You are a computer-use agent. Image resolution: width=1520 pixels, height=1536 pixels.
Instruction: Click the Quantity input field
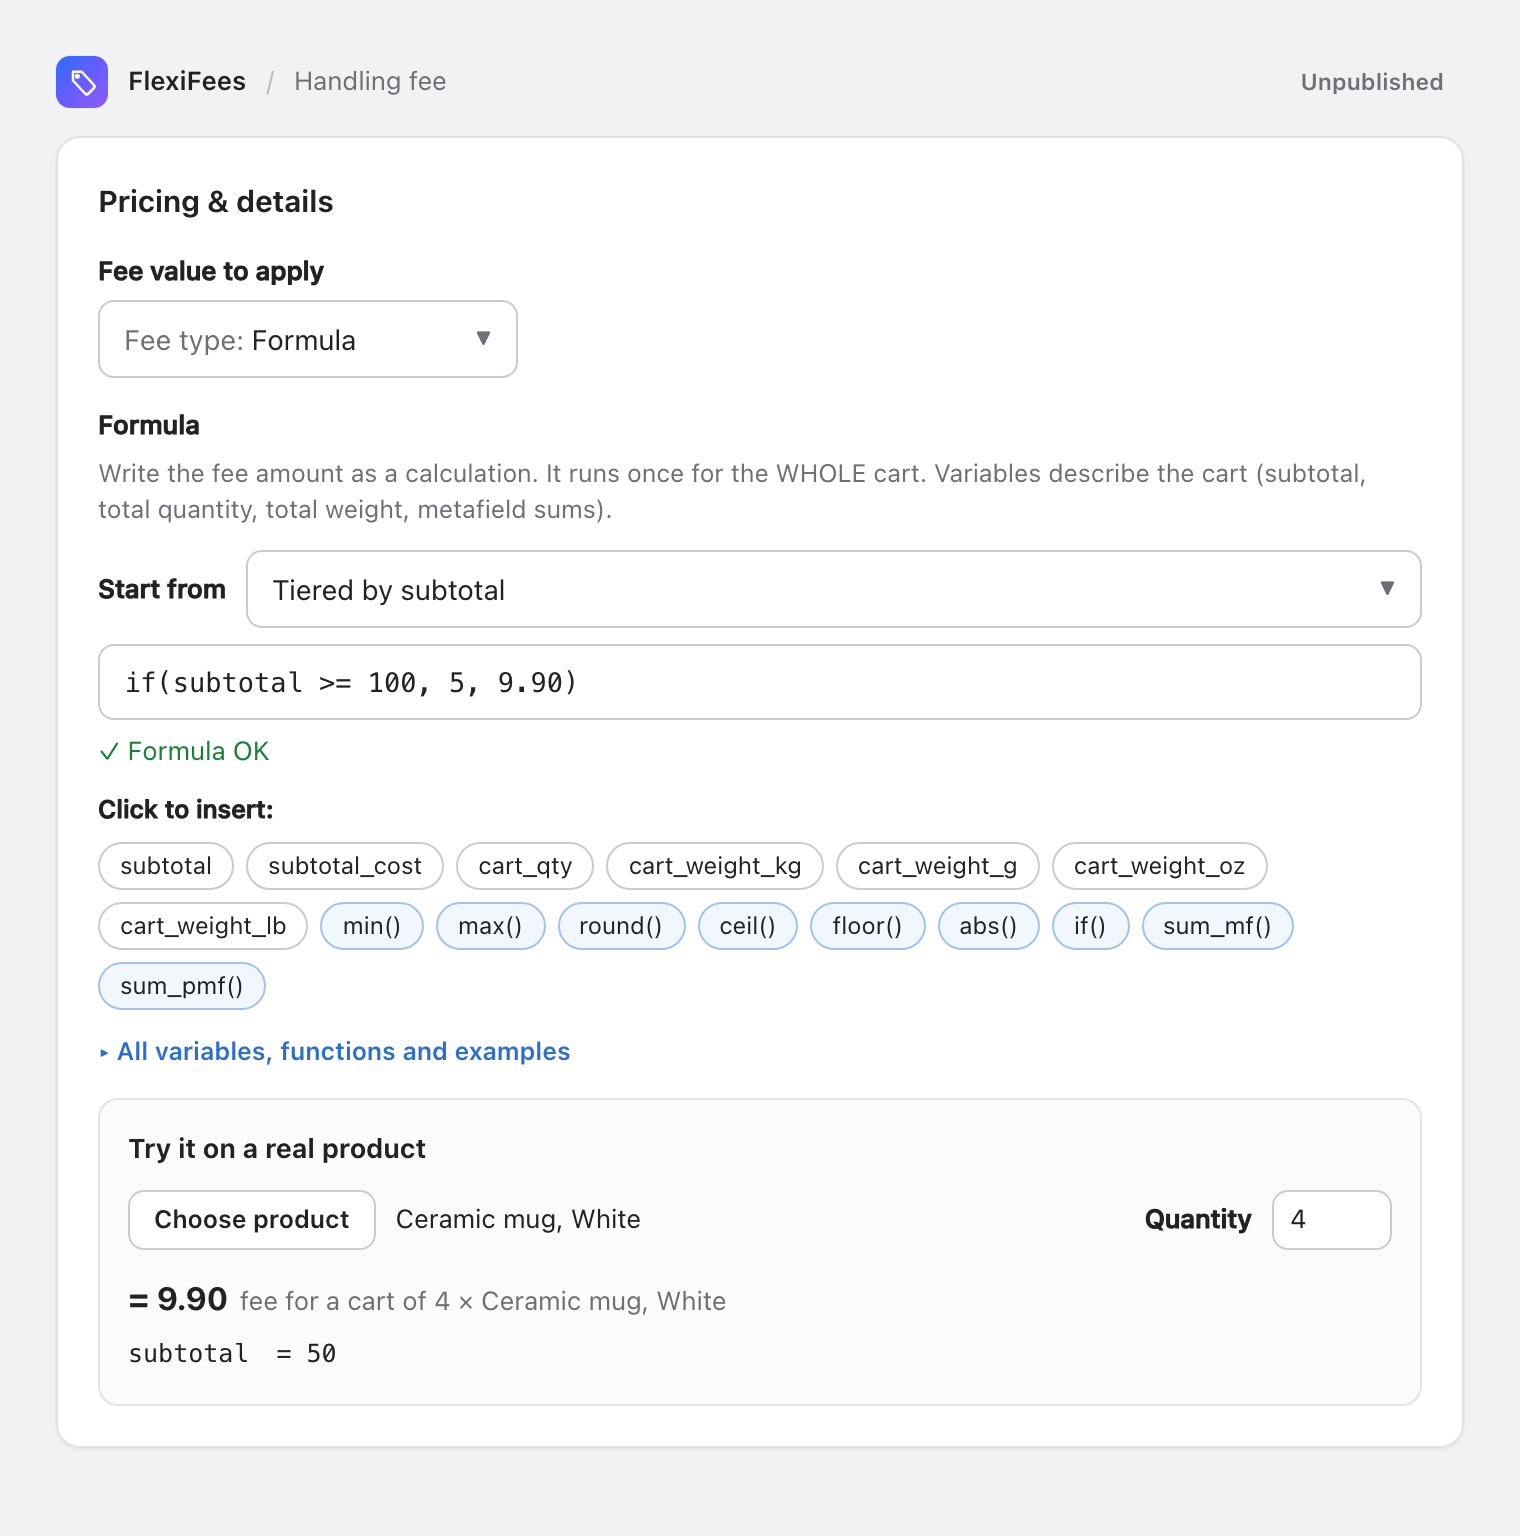pos(1332,1220)
